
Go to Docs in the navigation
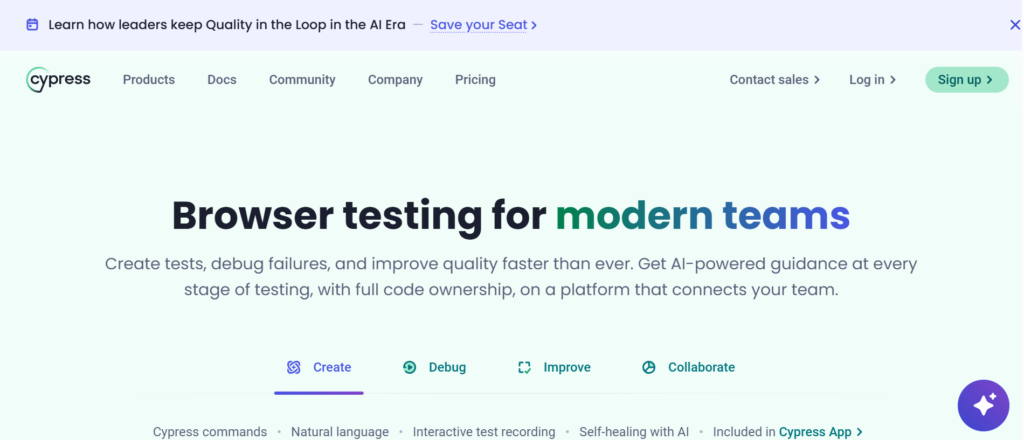(222, 80)
